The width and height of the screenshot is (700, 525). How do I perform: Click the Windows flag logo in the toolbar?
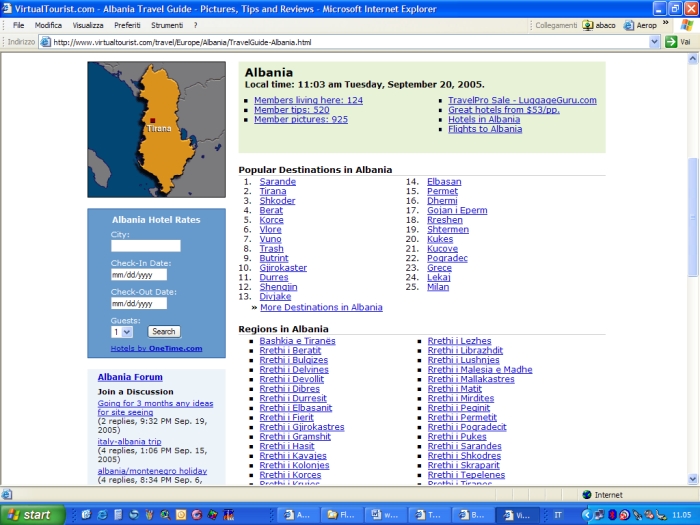(687, 25)
